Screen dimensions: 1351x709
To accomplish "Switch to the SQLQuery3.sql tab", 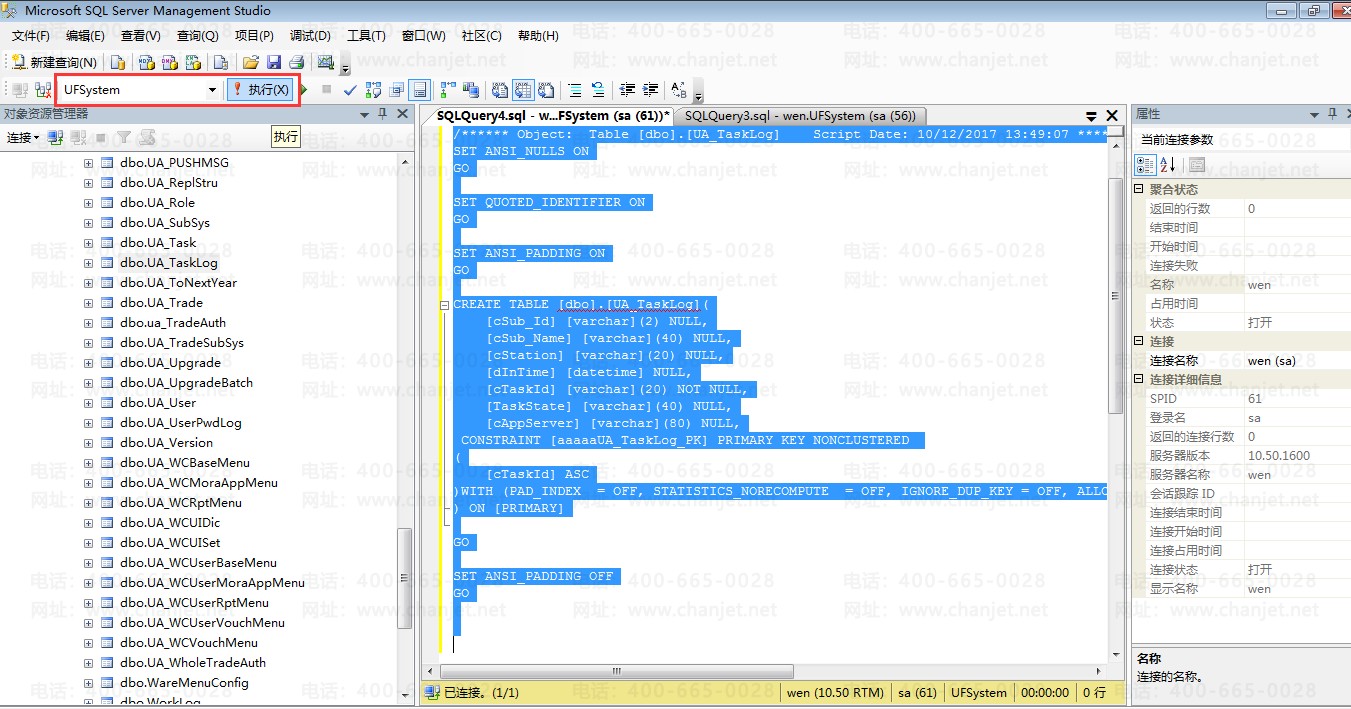I will (799, 116).
